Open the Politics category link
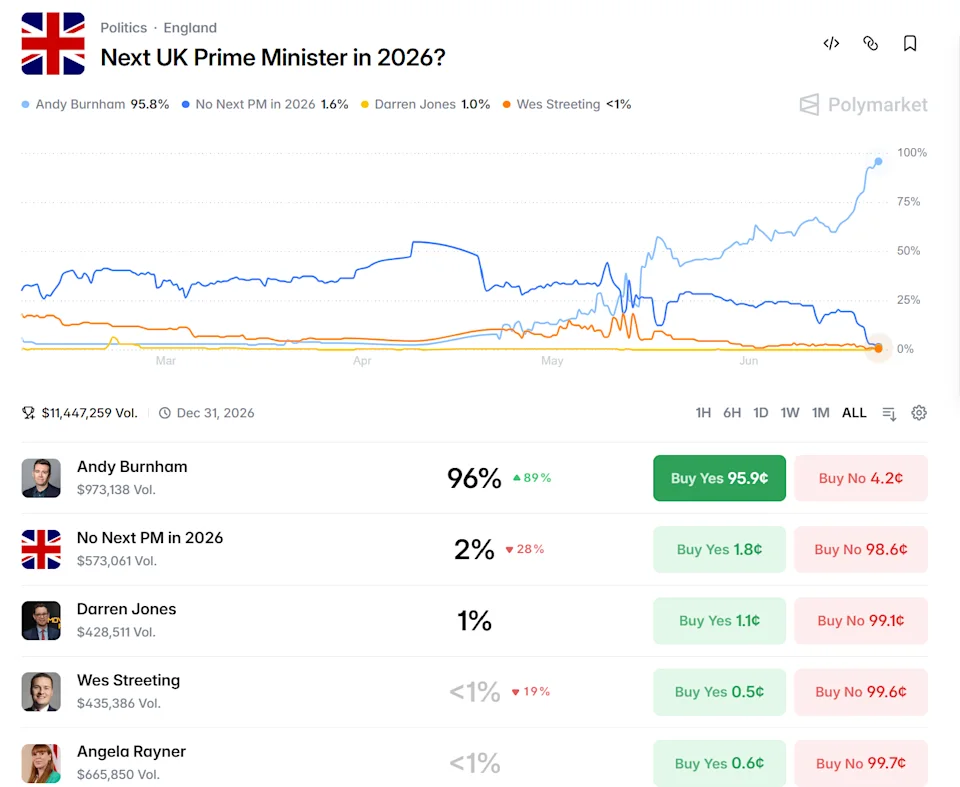 coord(124,28)
